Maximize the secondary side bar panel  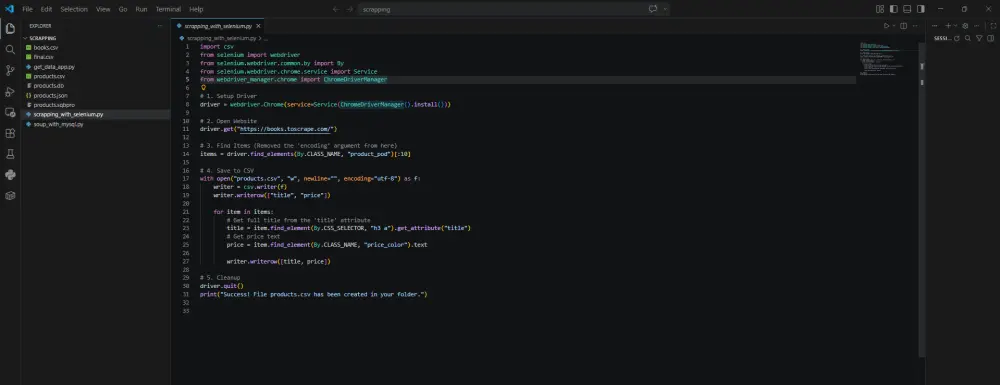pyautogui.click(x=993, y=26)
